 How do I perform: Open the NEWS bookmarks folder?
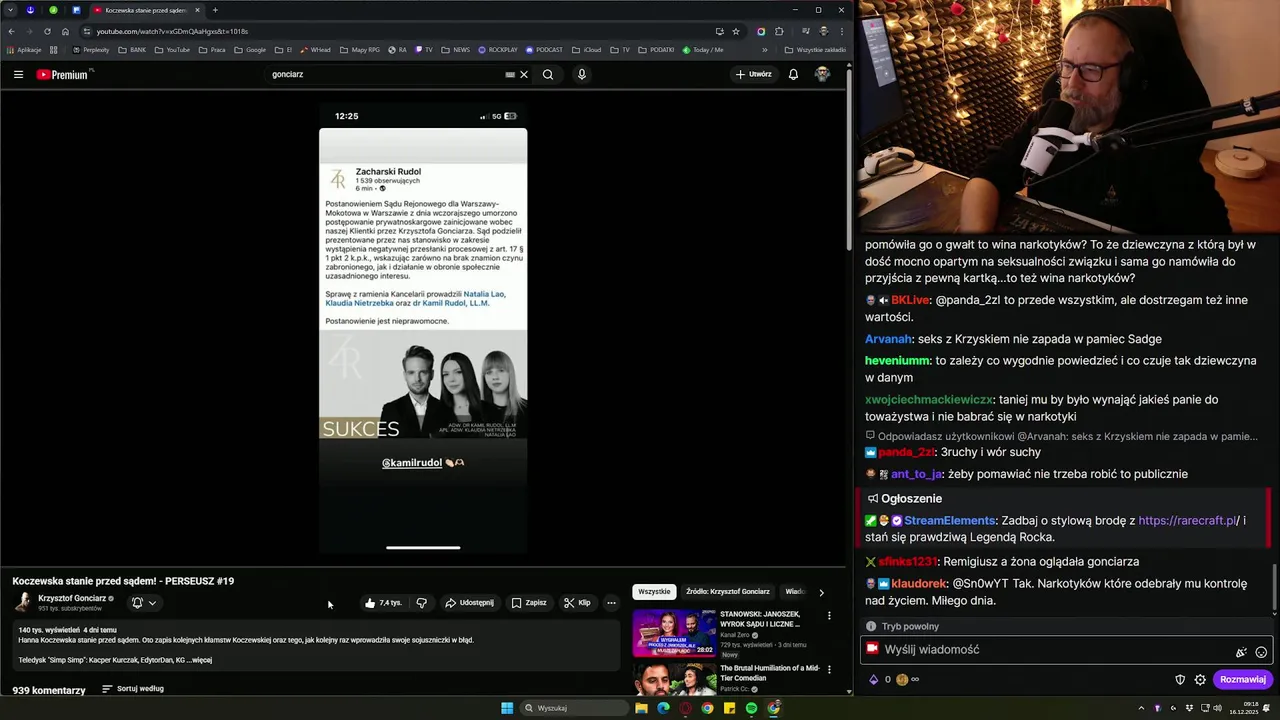pyautogui.click(x=455, y=49)
